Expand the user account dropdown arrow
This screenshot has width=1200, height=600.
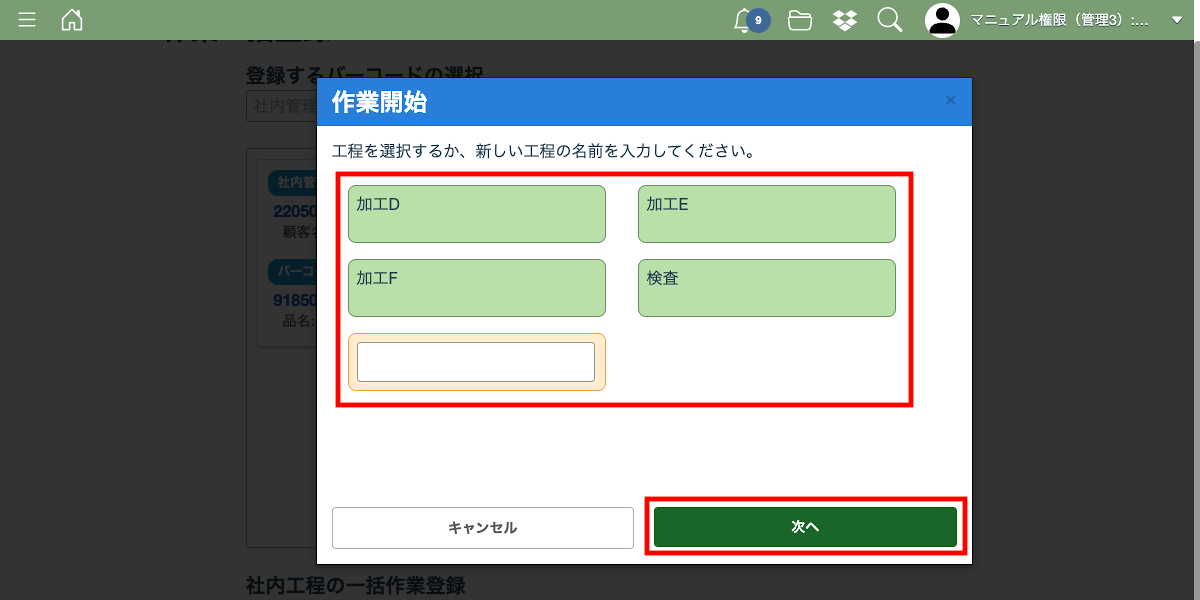pyautogui.click(x=1176, y=20)
